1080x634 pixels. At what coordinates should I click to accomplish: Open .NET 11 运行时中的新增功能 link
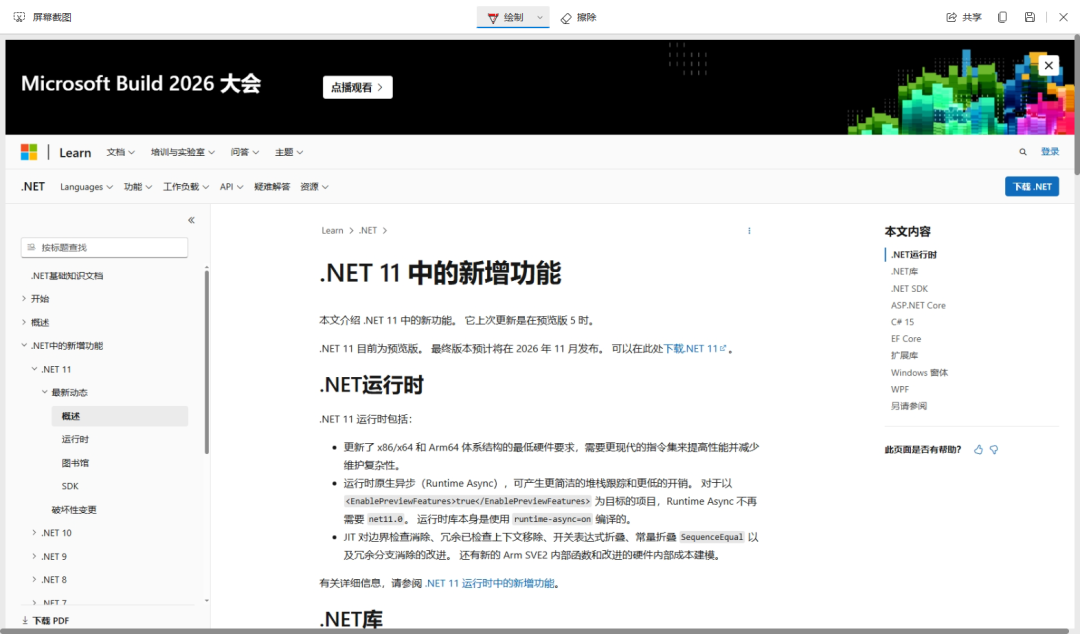(x=490, y=583)
